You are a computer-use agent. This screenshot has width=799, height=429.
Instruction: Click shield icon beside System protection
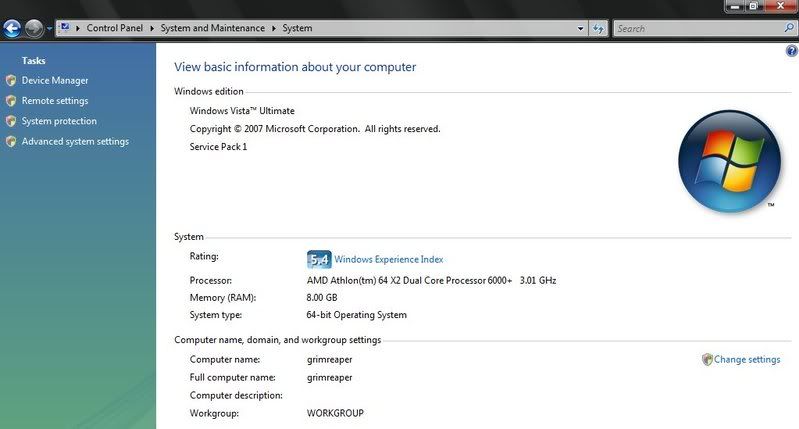click(11, 121)
